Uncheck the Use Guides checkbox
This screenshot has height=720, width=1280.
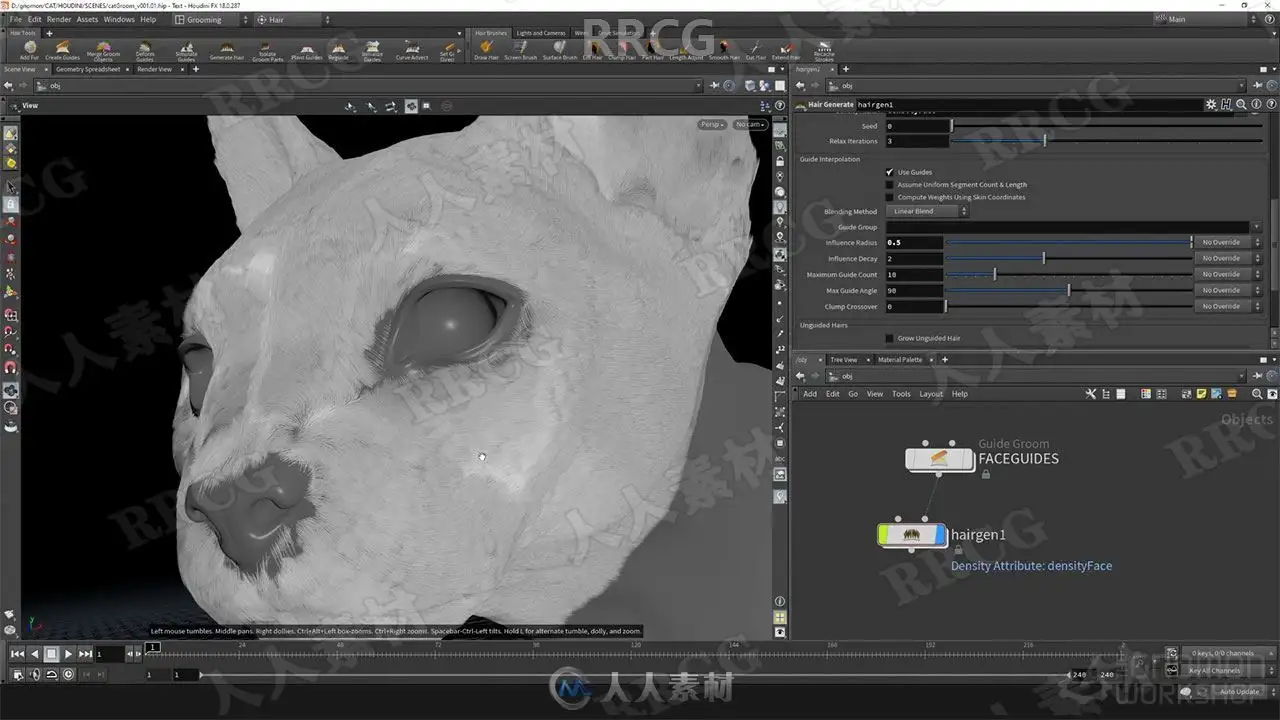tap(889, 172)
